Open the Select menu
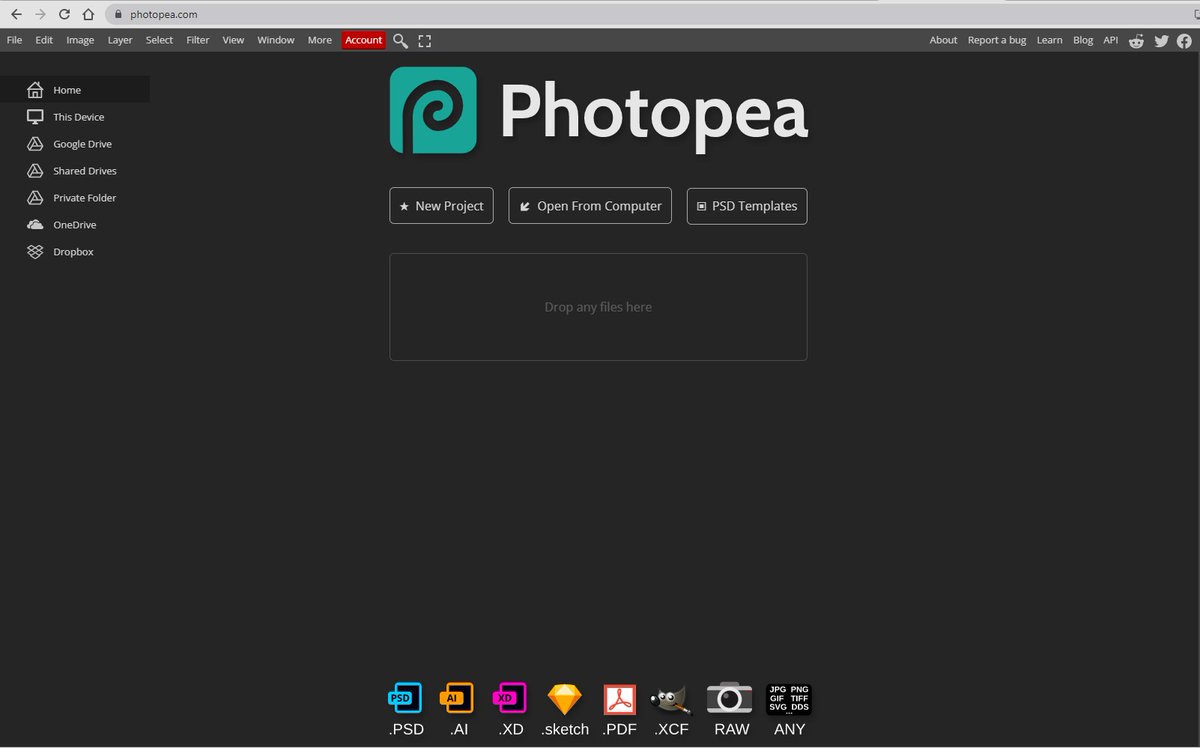Viewport: 1200px width, 748px height. (159, 40)
